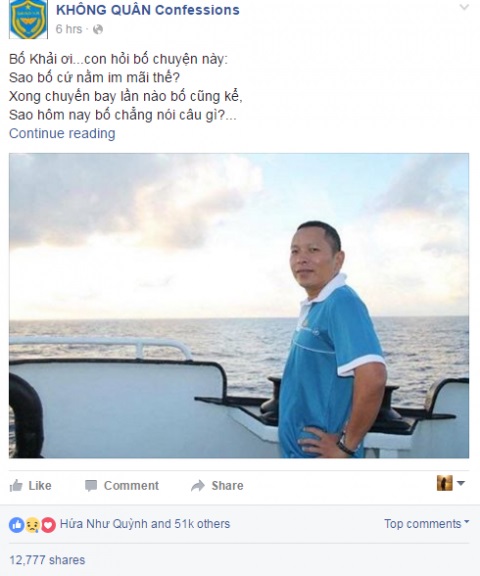Open the KHÔNG QUÂN Confessions page name

pos(148,10)
